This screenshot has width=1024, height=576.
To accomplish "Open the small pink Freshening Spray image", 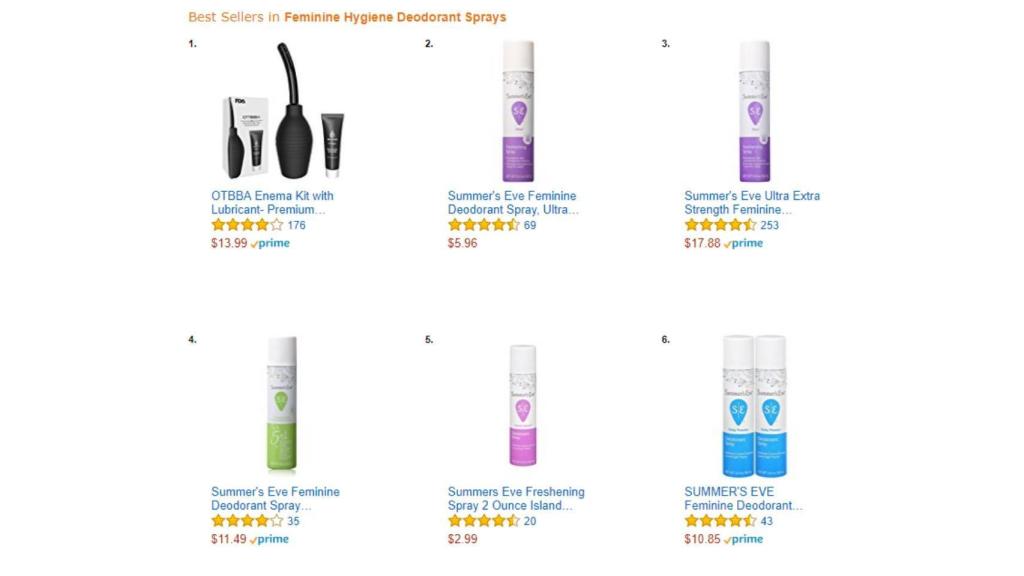I will point(522,406).
